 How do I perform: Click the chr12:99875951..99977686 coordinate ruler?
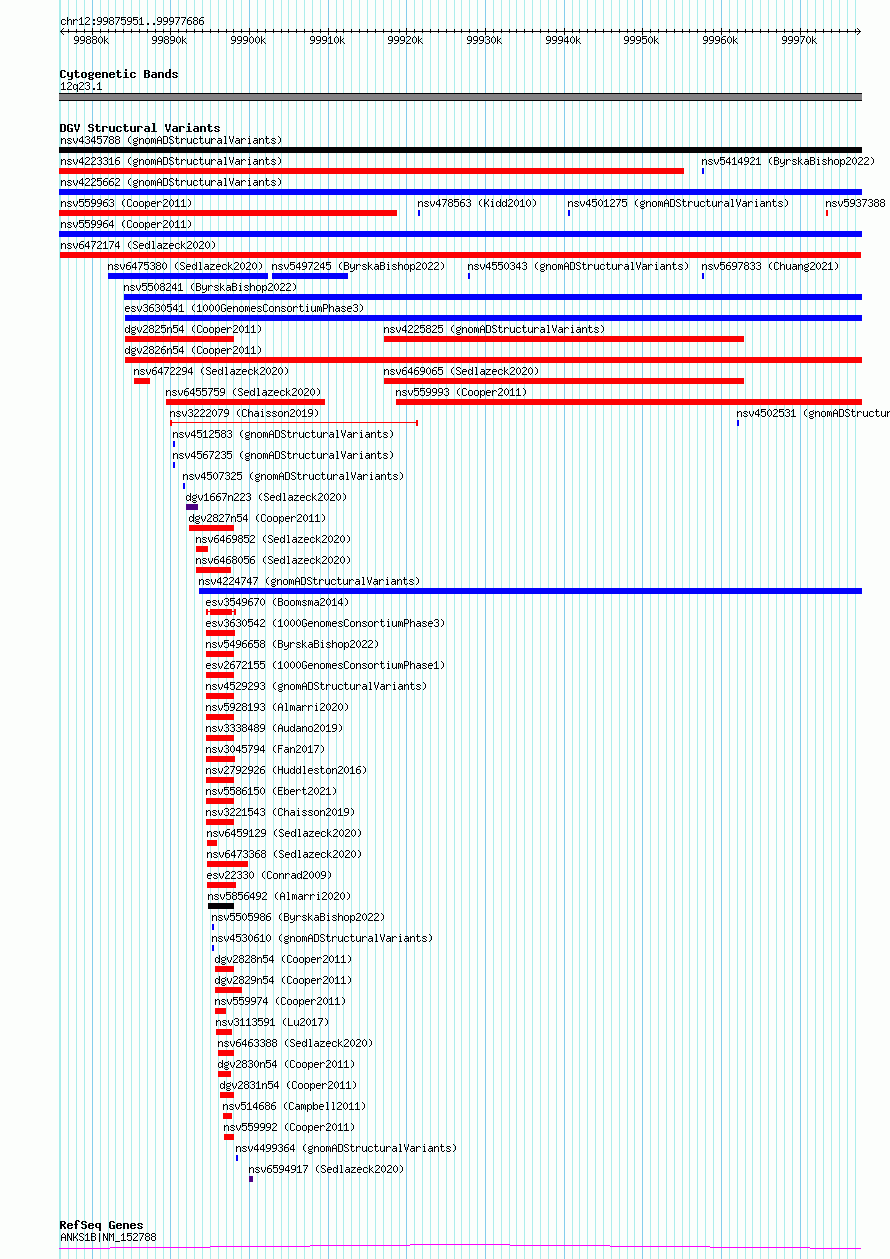coord(460,32)
